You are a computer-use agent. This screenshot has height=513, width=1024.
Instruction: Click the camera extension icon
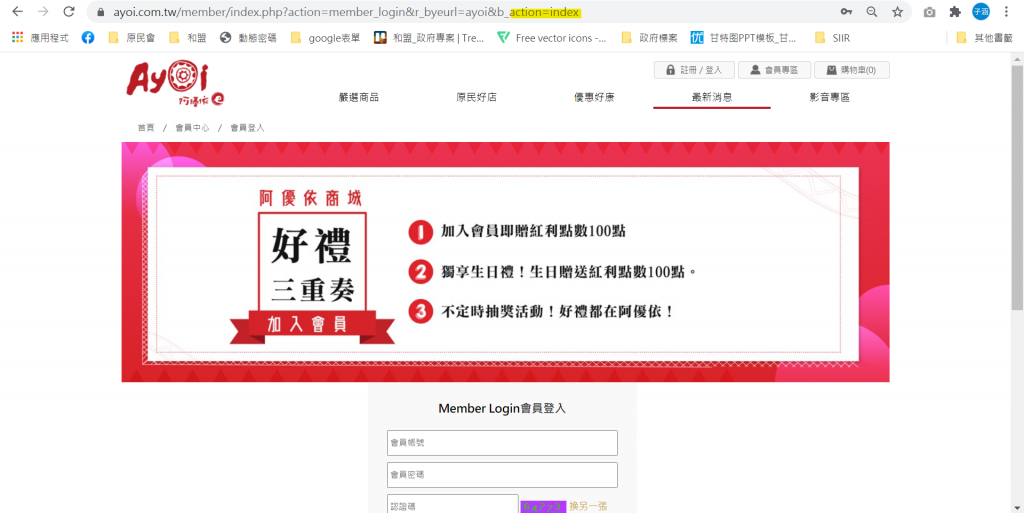(x=929, y=12)
